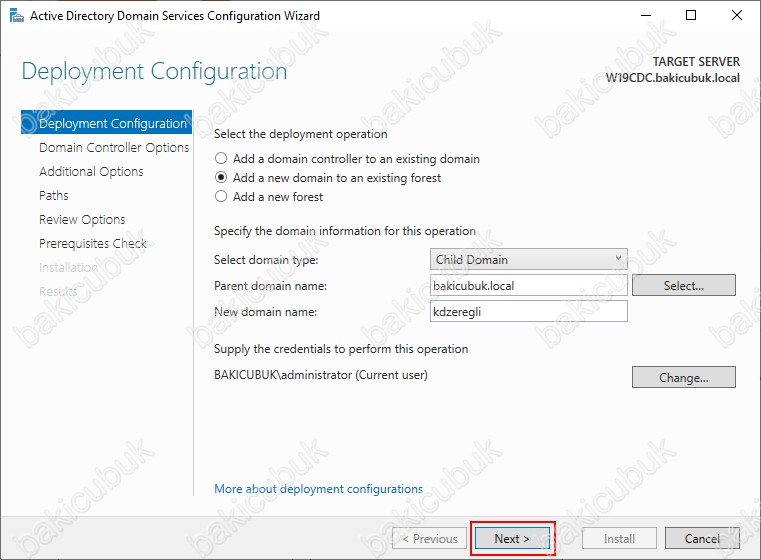This screenshot has width=761, height=560.
Task: Click 'Specify the domain information' label
Action: pos(345,231)
